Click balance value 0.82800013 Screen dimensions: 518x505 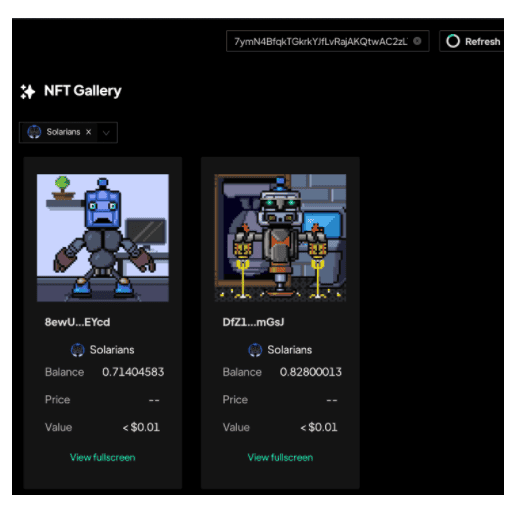coord(311,372)
